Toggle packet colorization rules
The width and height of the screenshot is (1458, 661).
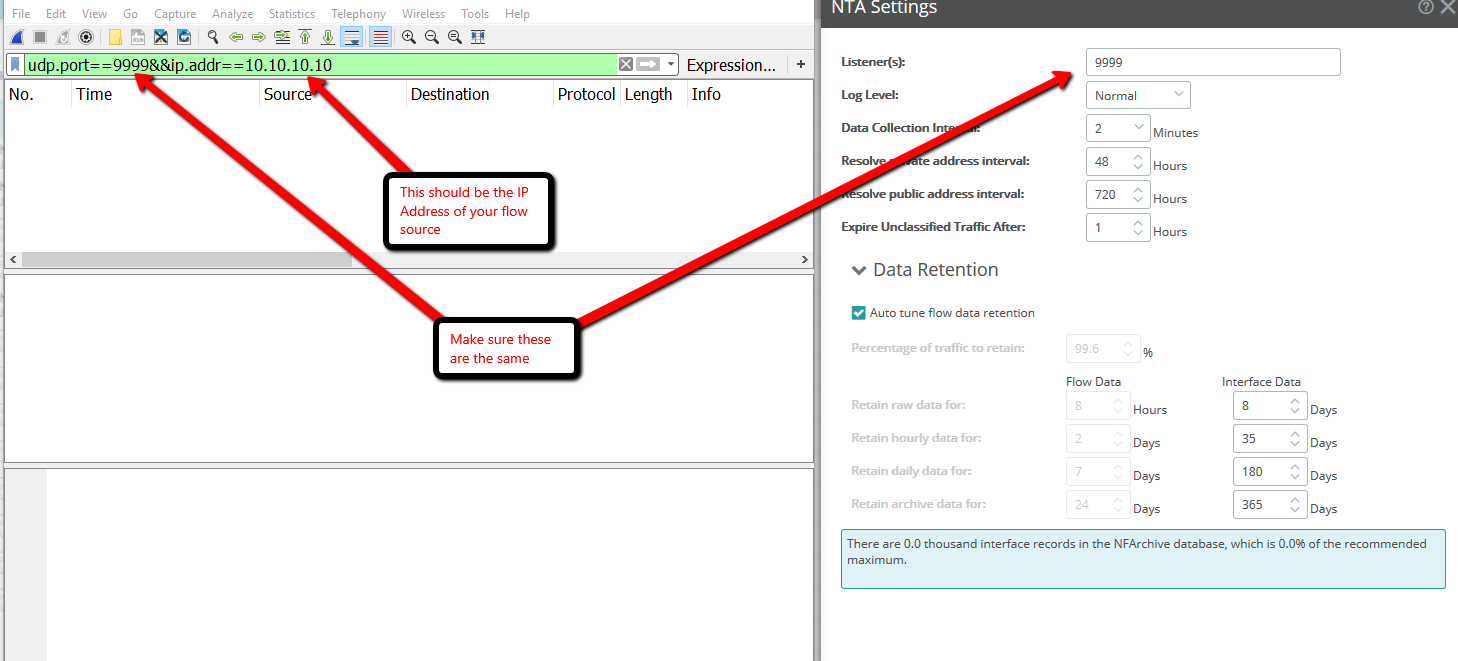380,37
